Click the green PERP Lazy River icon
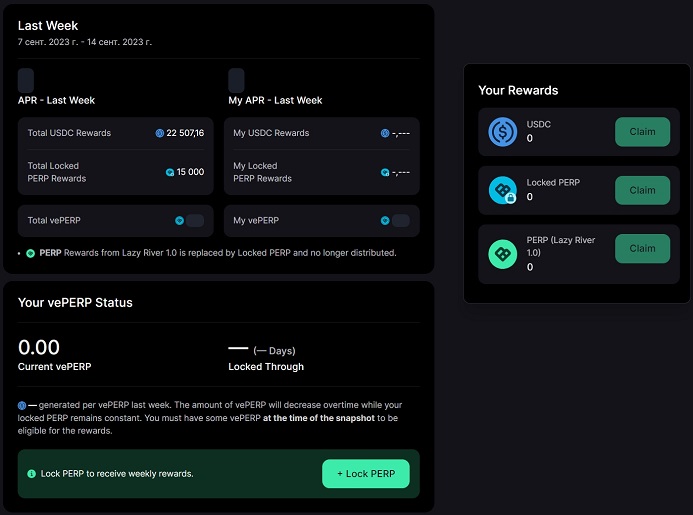Viewport: 693px width, 515px height. tap(502, 254)
